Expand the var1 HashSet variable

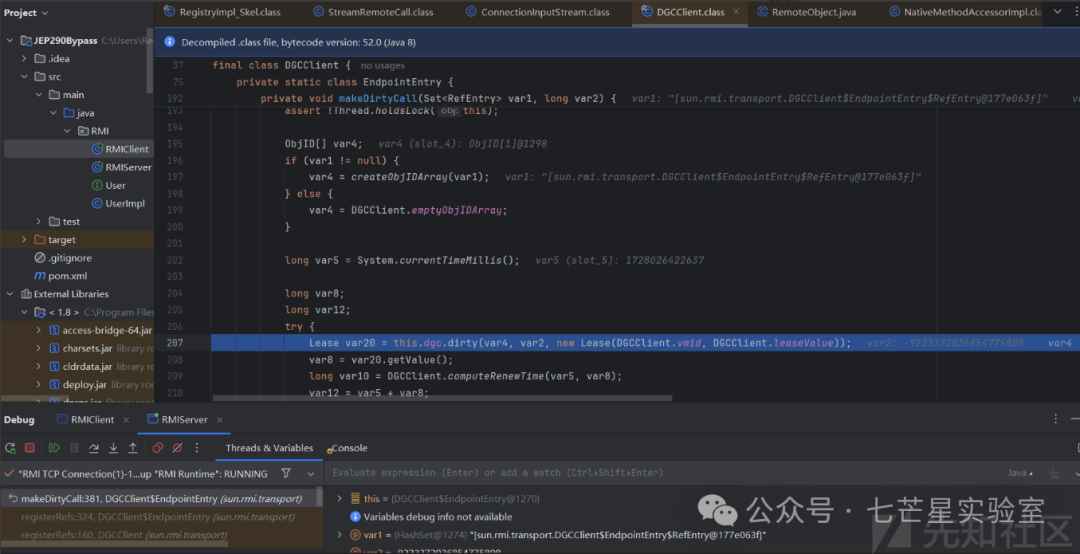(x=340, y=535)
